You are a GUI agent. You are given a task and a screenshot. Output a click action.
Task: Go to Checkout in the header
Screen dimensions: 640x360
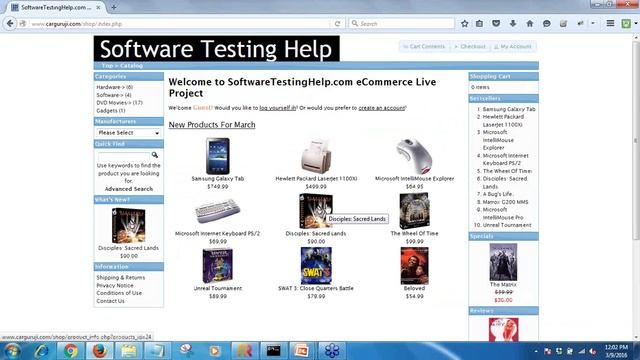point(470,47)
